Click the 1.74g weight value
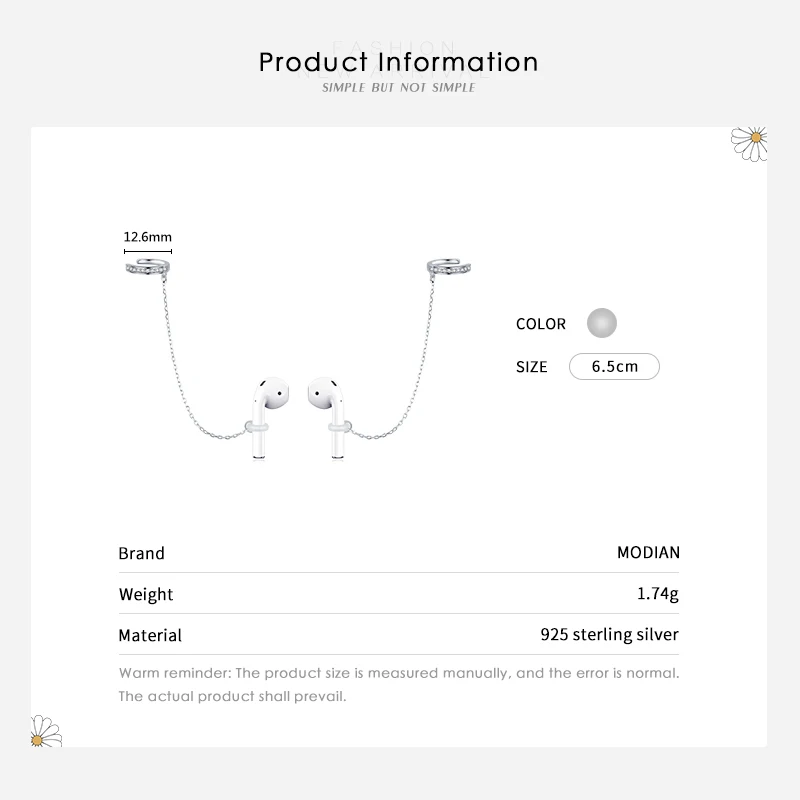This screenshot has height=800, width=800. pos(658,594)
